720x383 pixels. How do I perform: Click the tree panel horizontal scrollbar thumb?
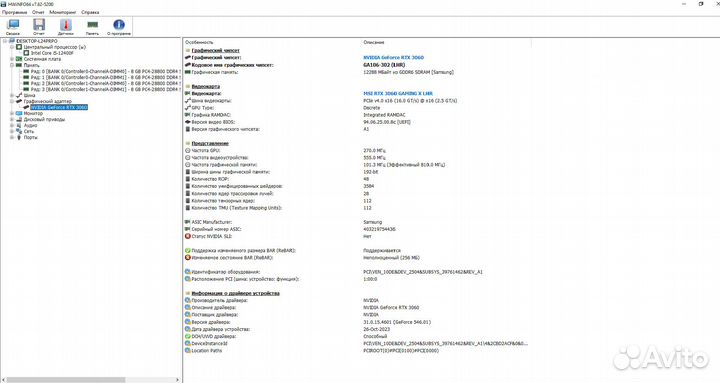[66, 380]
